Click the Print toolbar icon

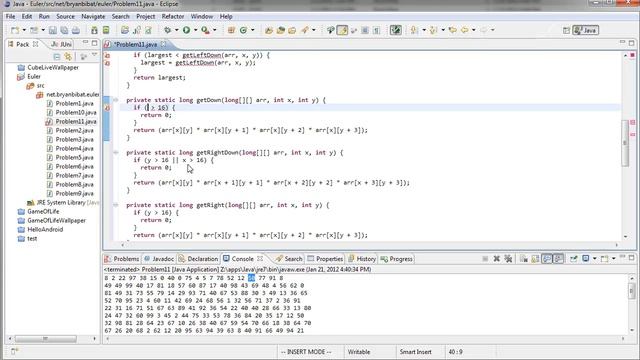[x=76, y=30]
